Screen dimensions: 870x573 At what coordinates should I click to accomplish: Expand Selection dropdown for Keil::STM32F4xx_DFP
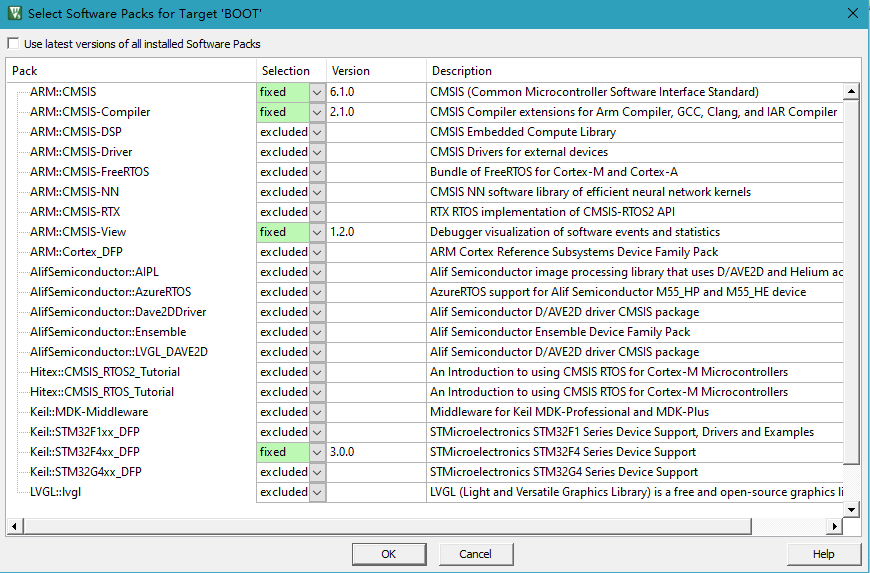[317, 452]
